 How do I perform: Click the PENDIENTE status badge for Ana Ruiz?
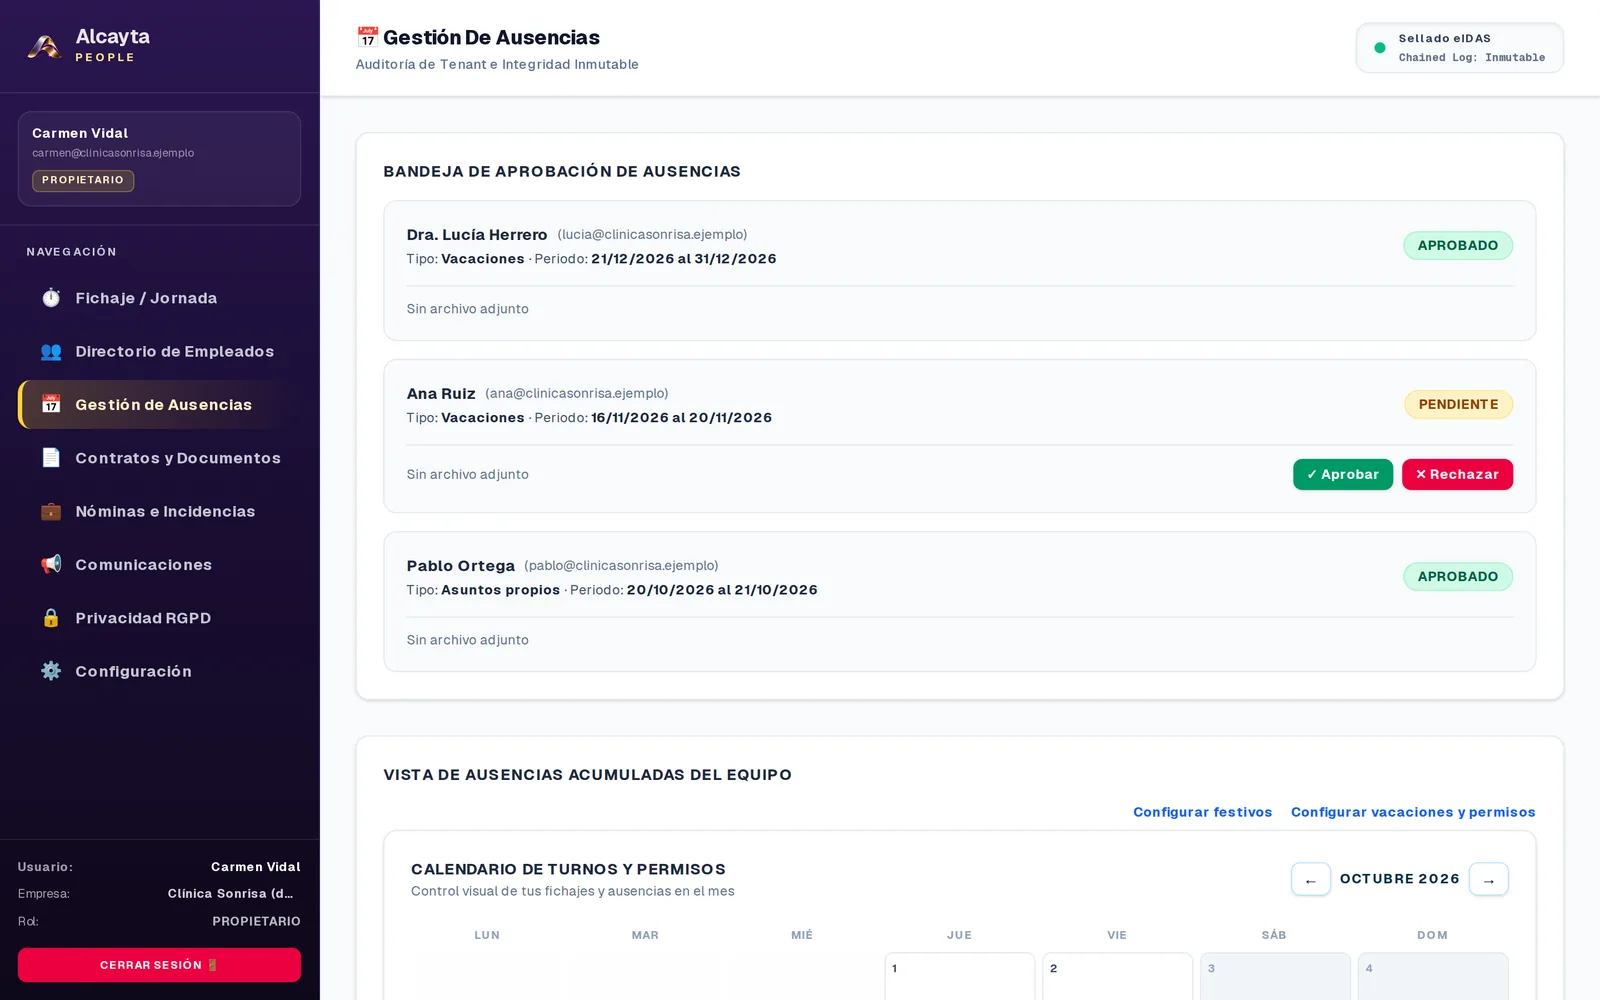tap(1458, 404)
